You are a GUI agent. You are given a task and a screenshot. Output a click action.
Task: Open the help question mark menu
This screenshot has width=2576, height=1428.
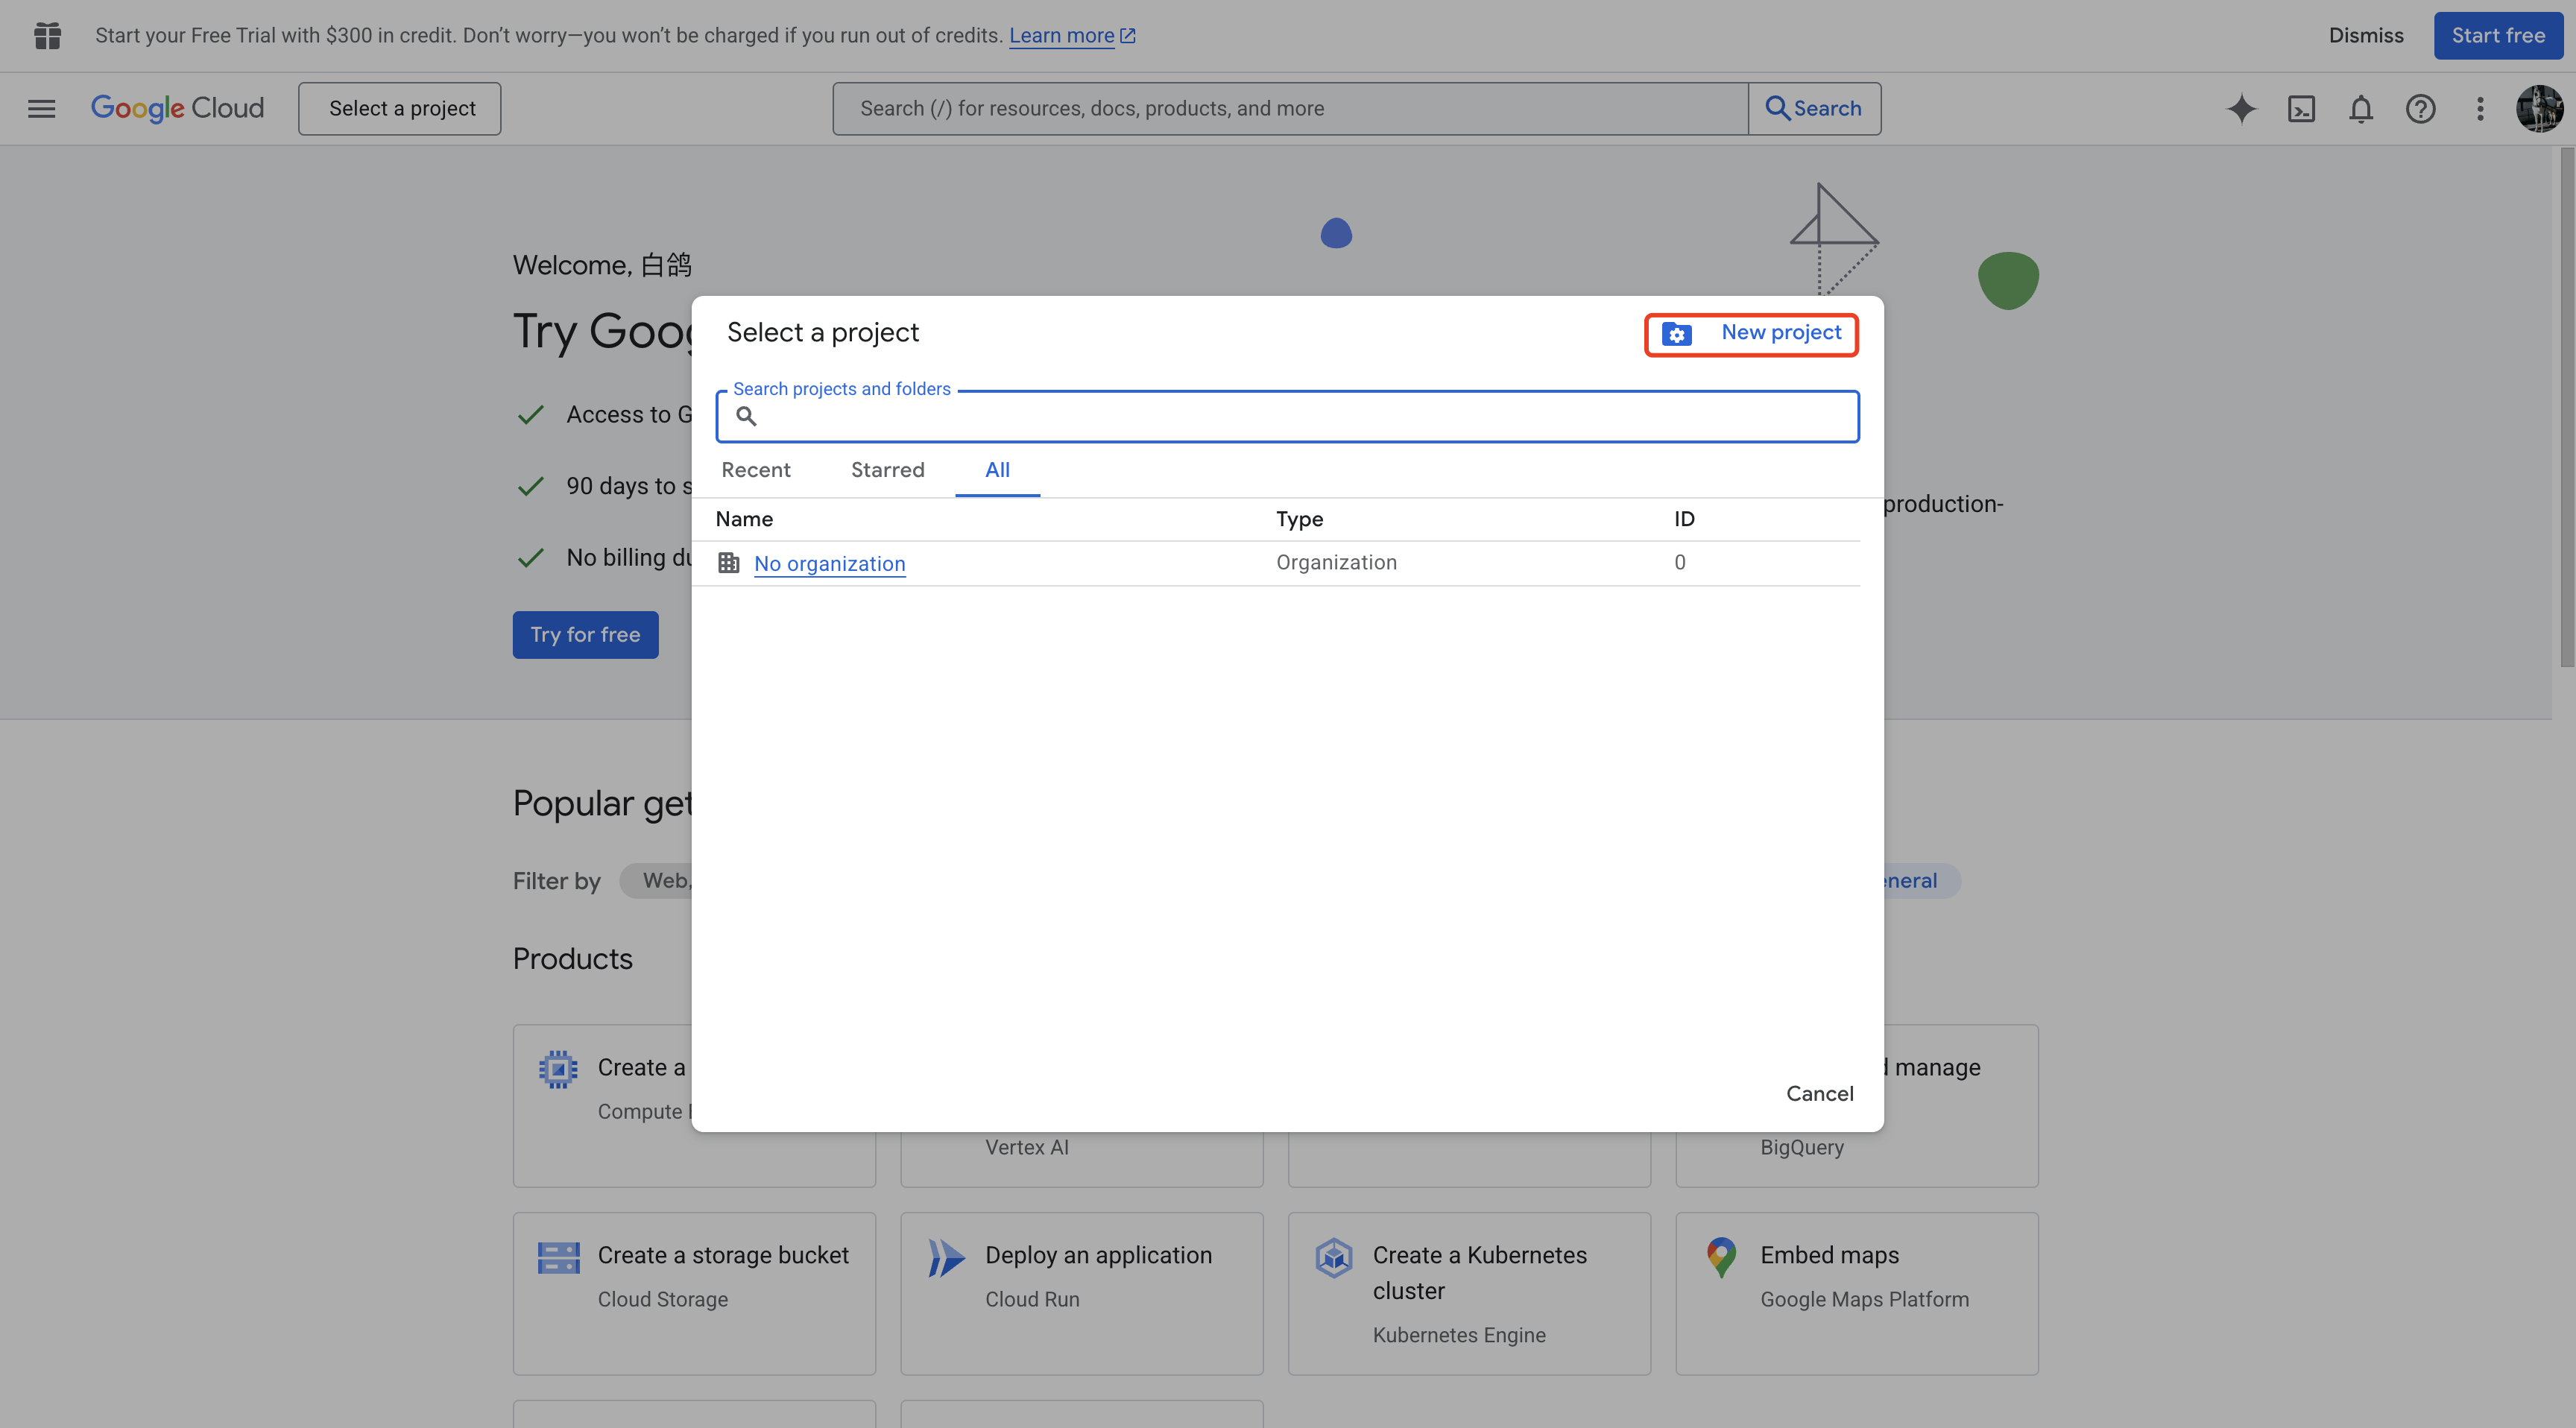click(2420, 108)
